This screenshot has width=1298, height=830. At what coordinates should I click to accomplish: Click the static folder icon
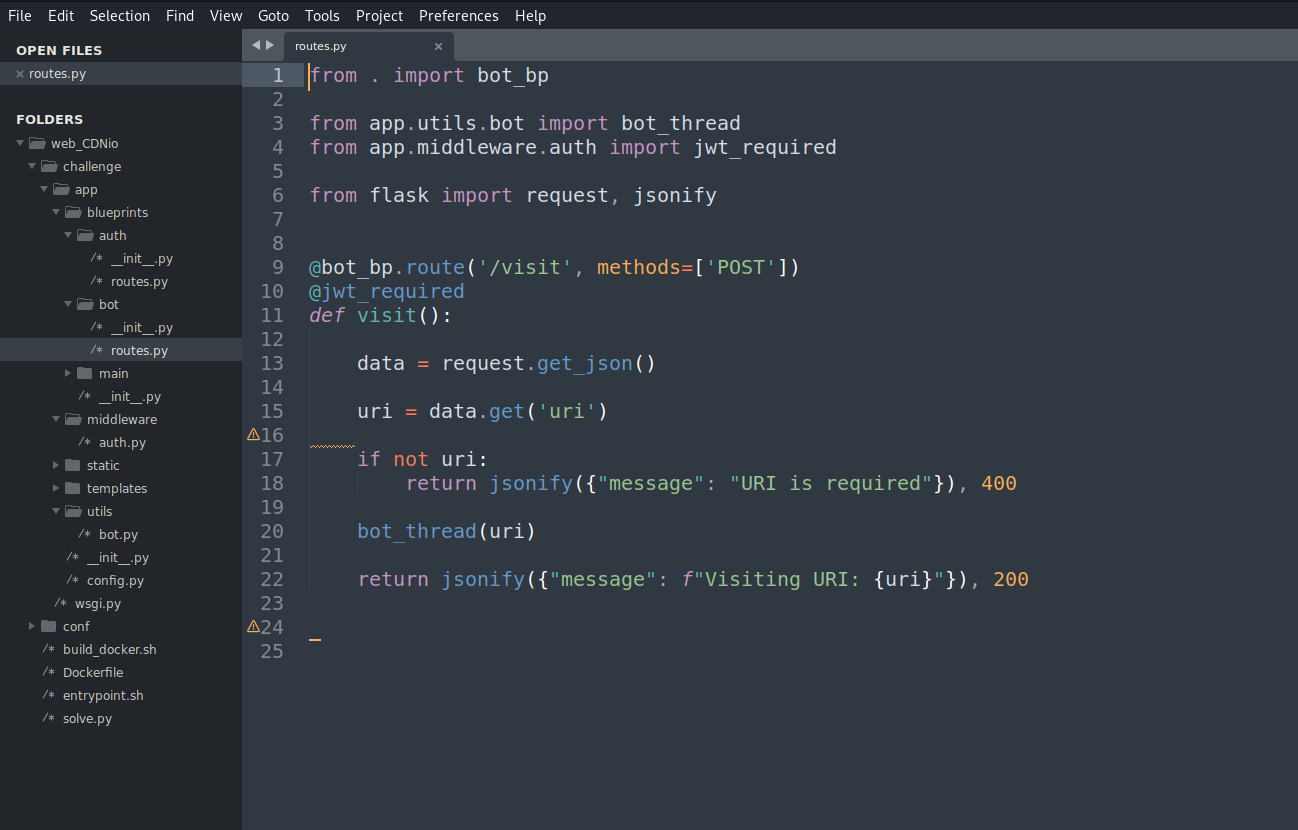pyautogui.click(x=73, y=466)
